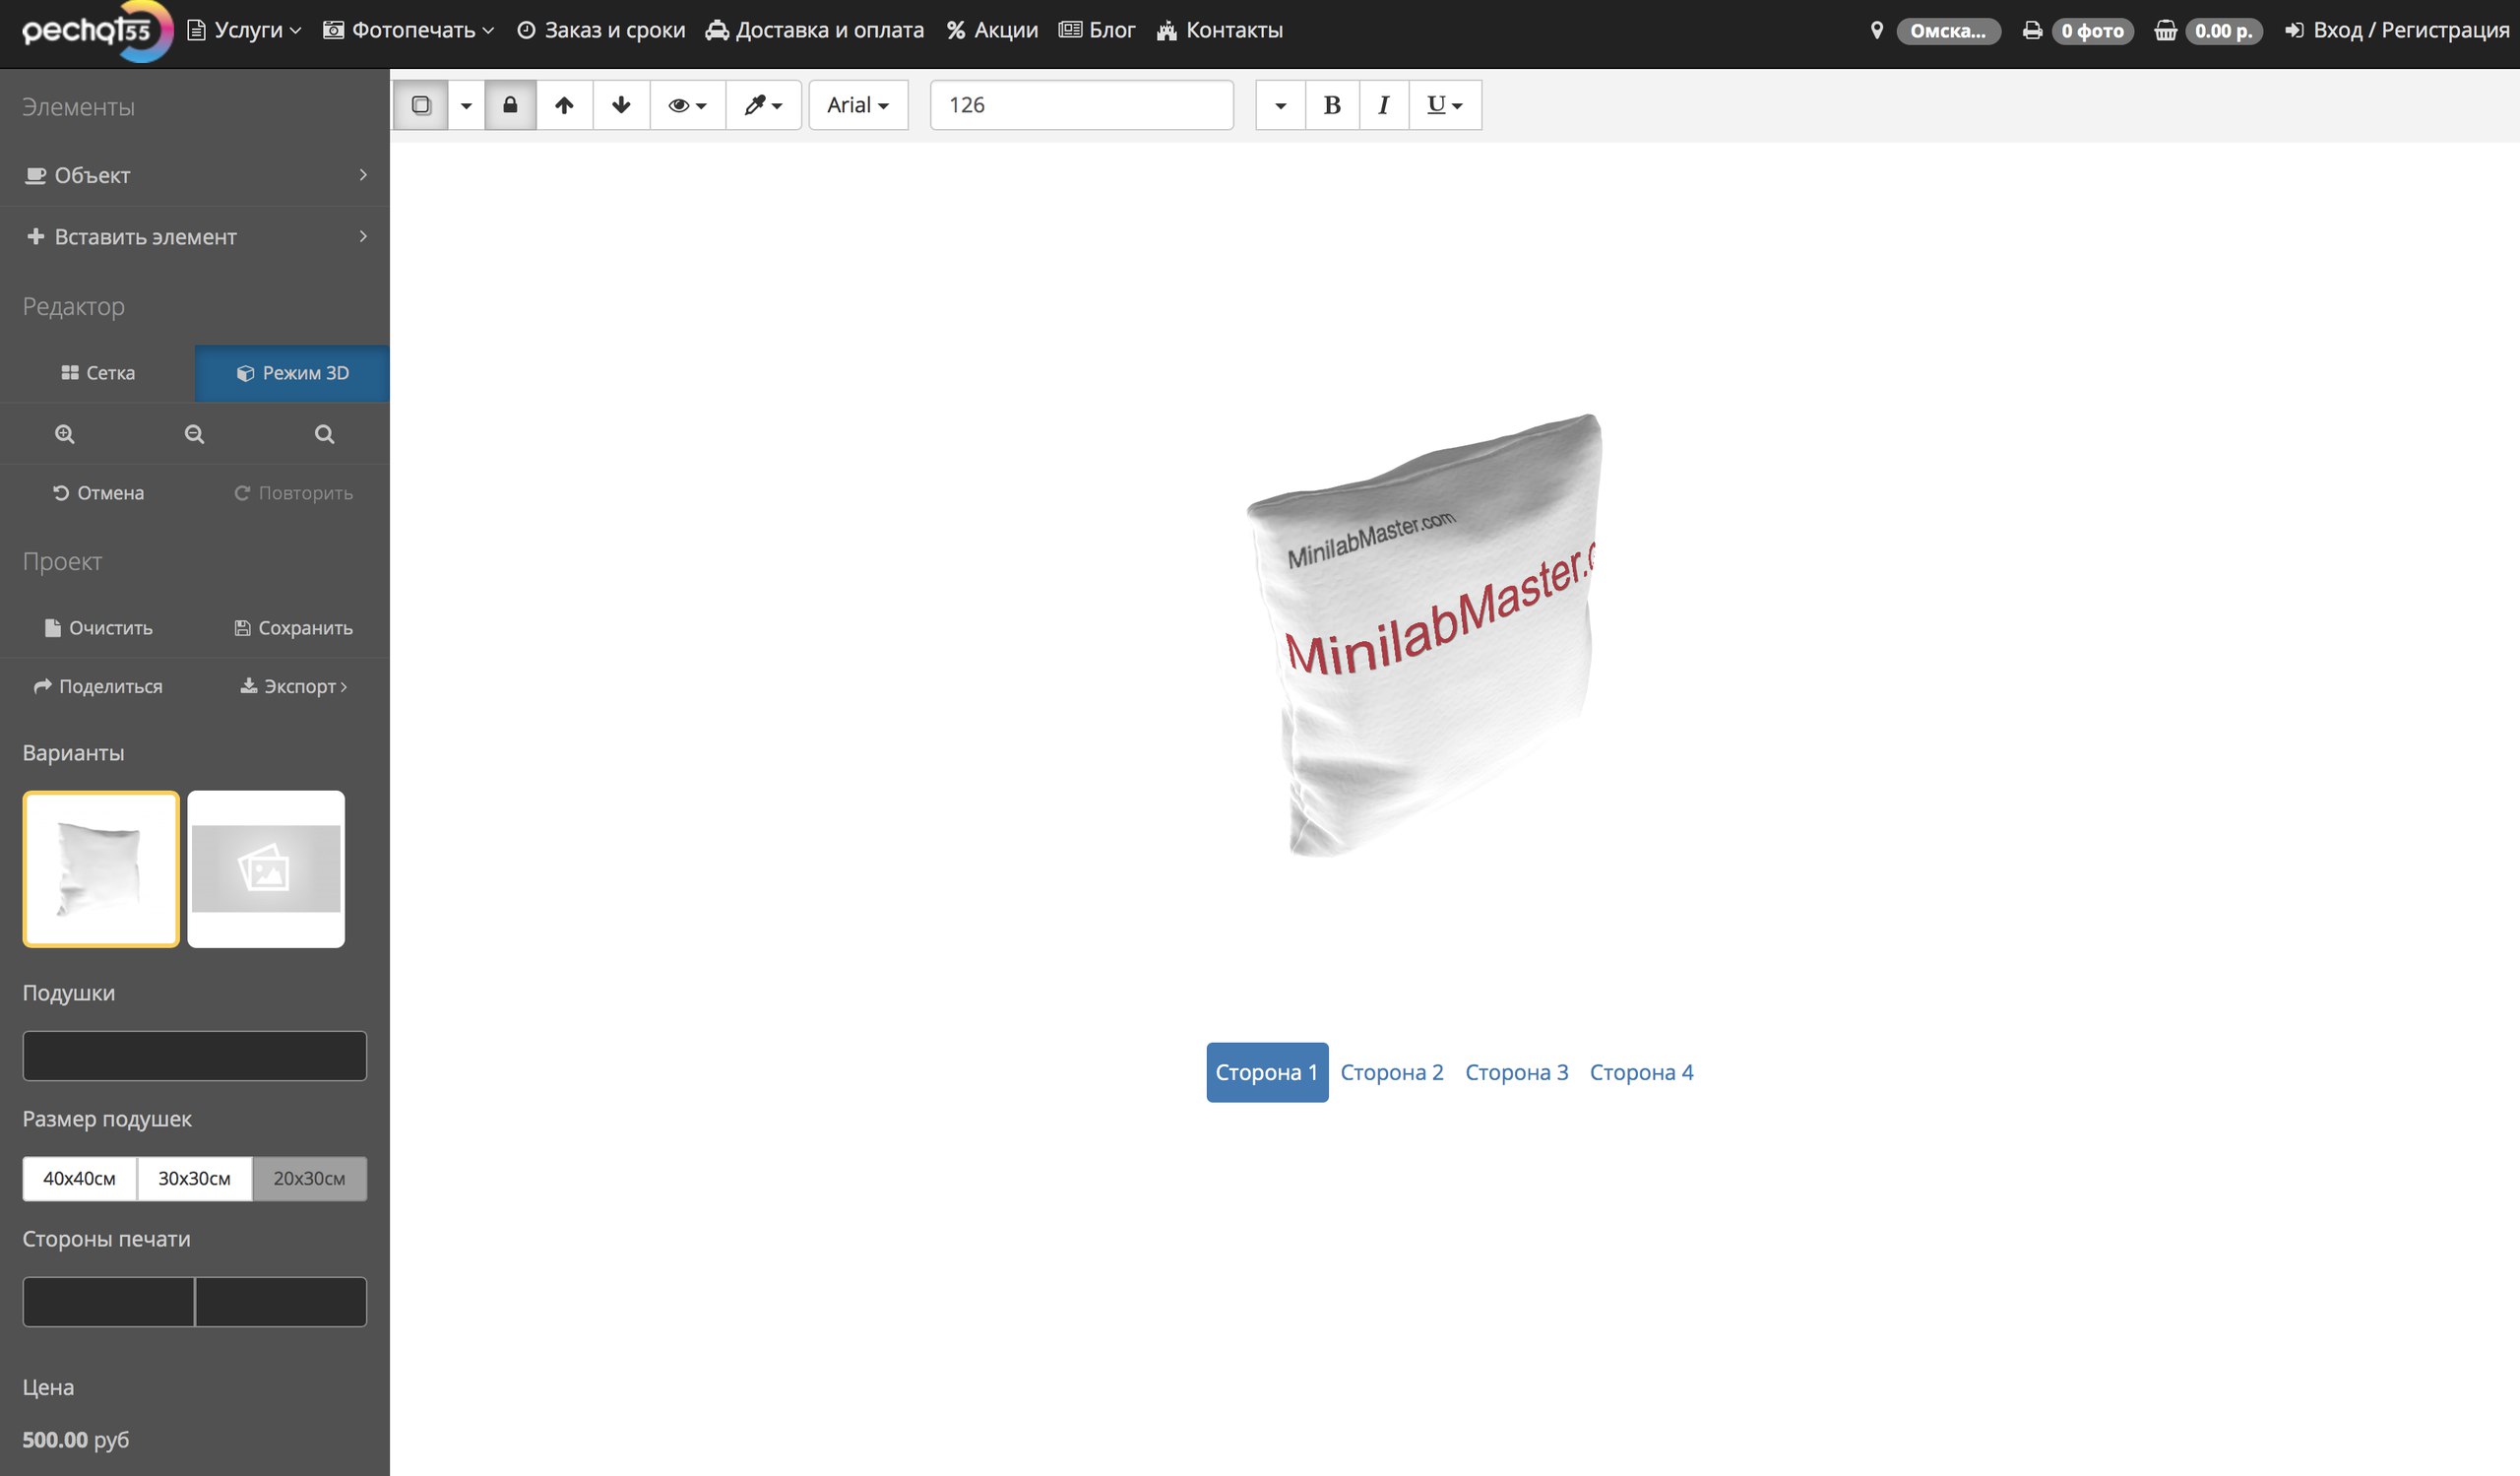This screenshot has height=1476, width=2520.
Task: Expand the Экспорт submenu
Action: coord(293,686)
